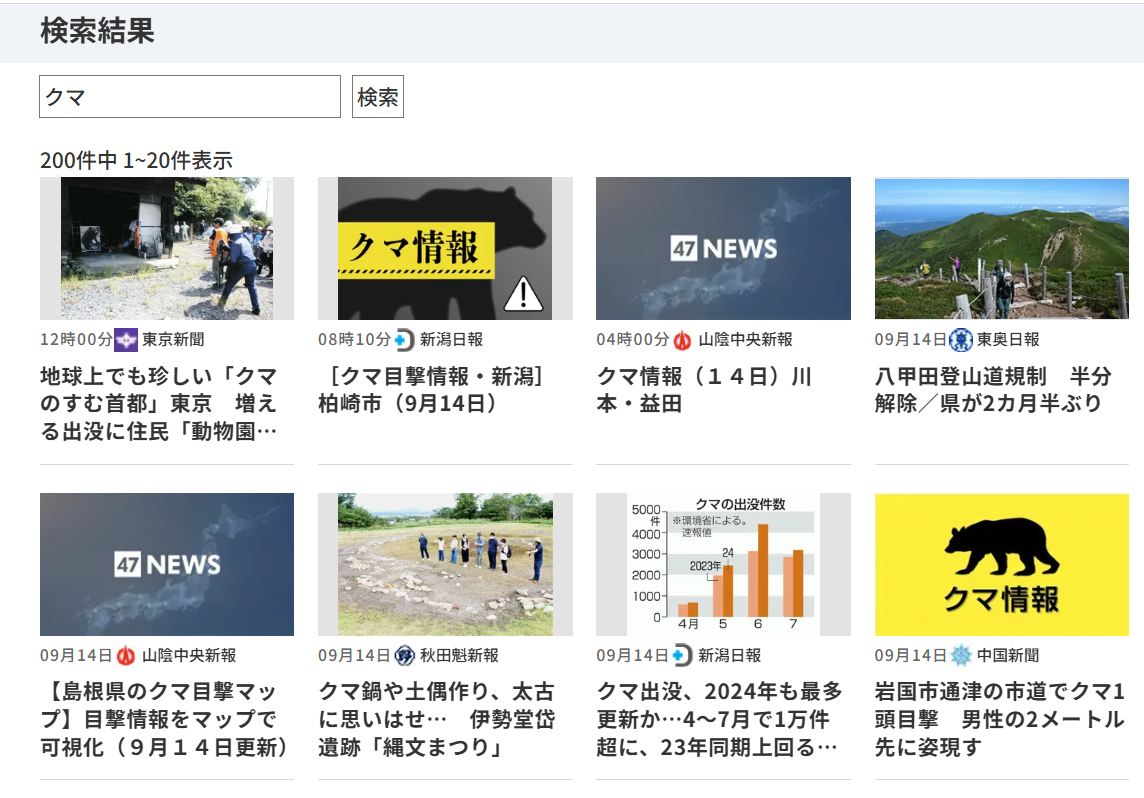1144x798 pixels.
Task: Open article 八甲田登山道規制 半分解除
Action: tap(993, 390)
